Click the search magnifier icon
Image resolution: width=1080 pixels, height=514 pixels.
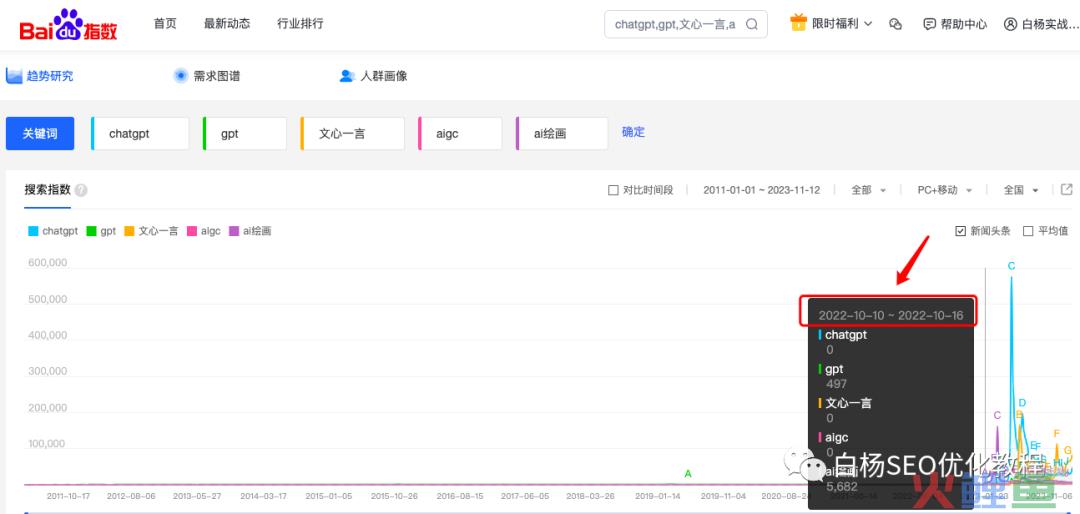click(752, 24)
